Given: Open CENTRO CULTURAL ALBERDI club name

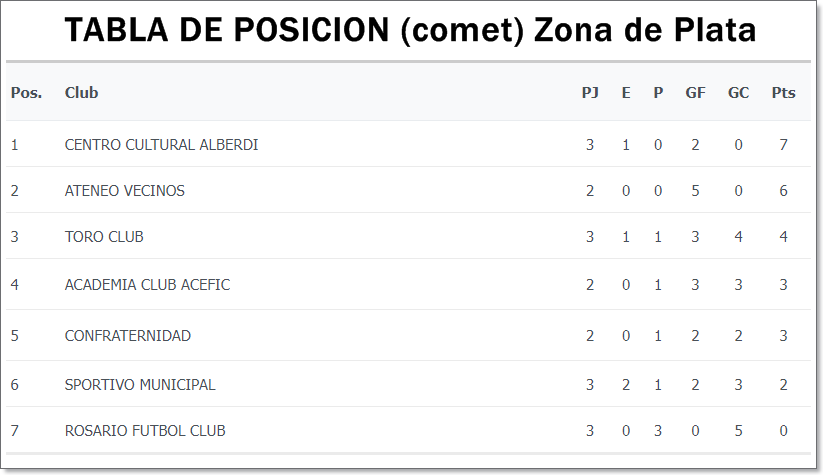Looking at the screenshot, I should (x=161, y=145).
